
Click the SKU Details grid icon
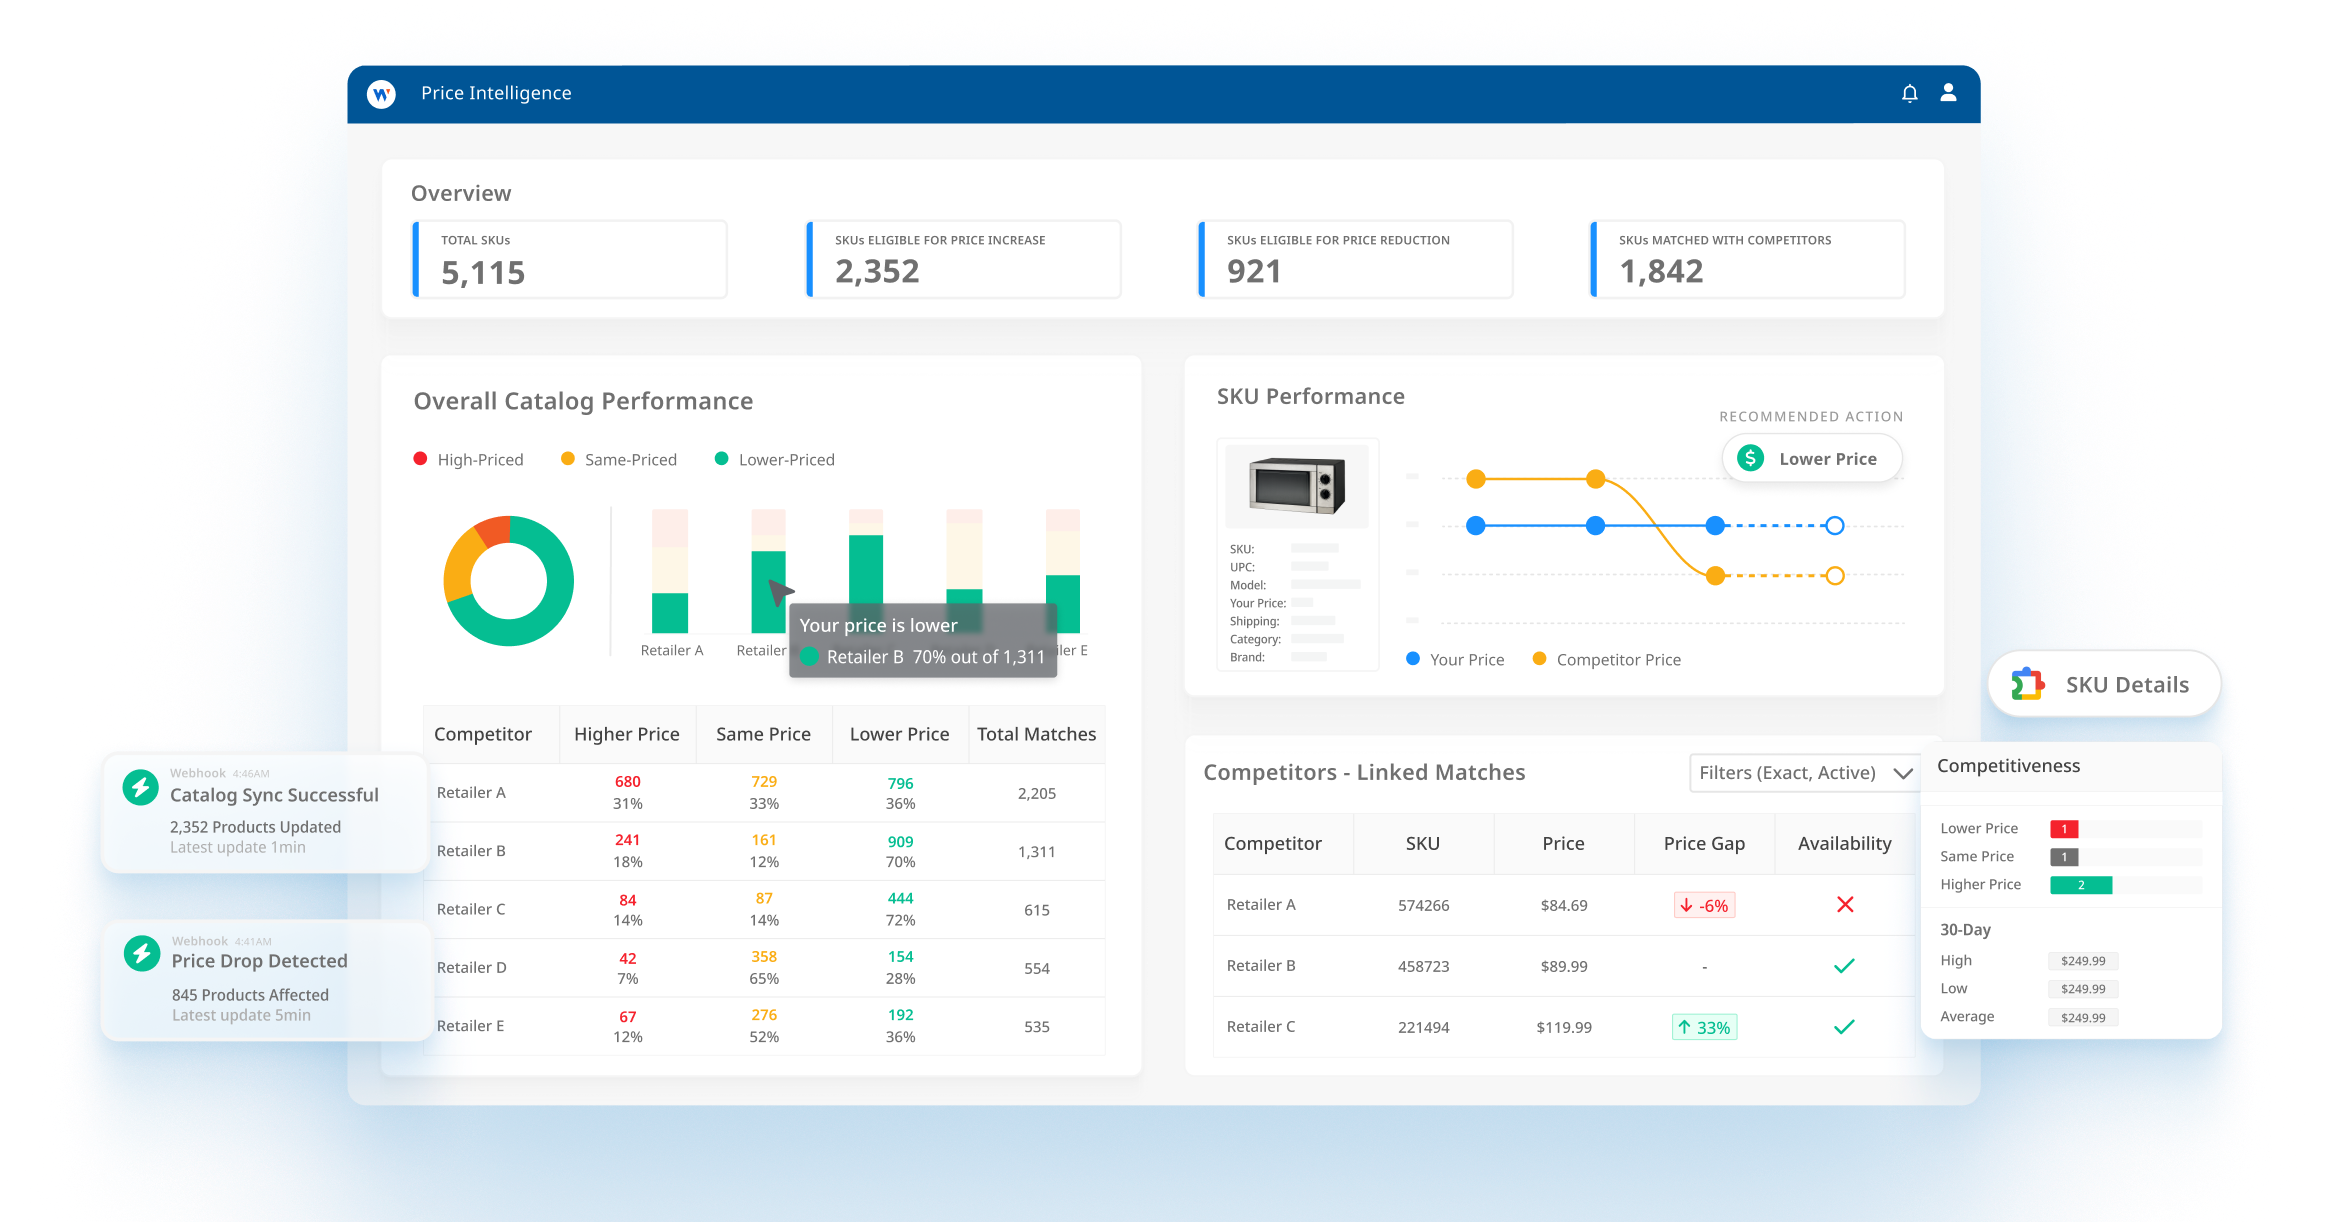pyautogui.click(x=2029, y=684)
